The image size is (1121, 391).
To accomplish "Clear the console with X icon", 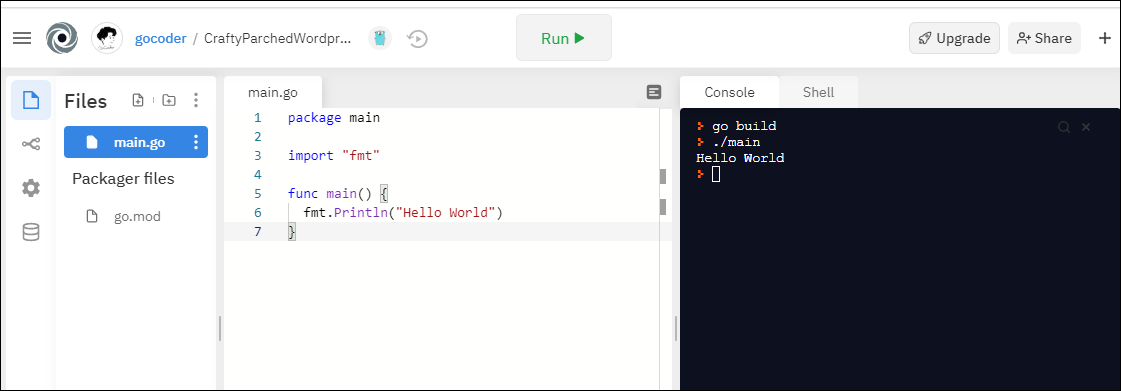I will (1085, 127).
